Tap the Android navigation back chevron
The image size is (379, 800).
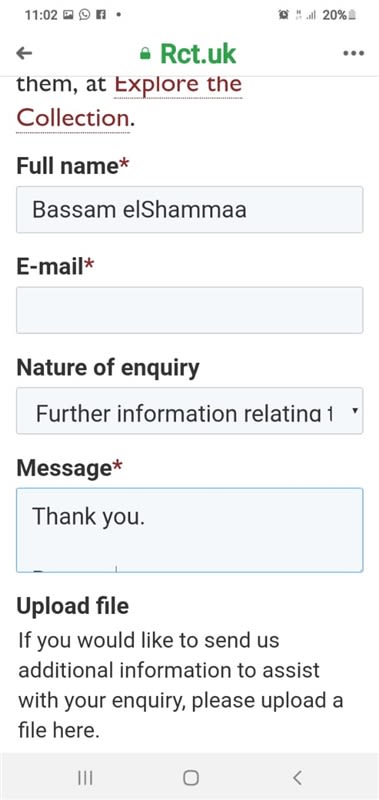tap(297, 778)
